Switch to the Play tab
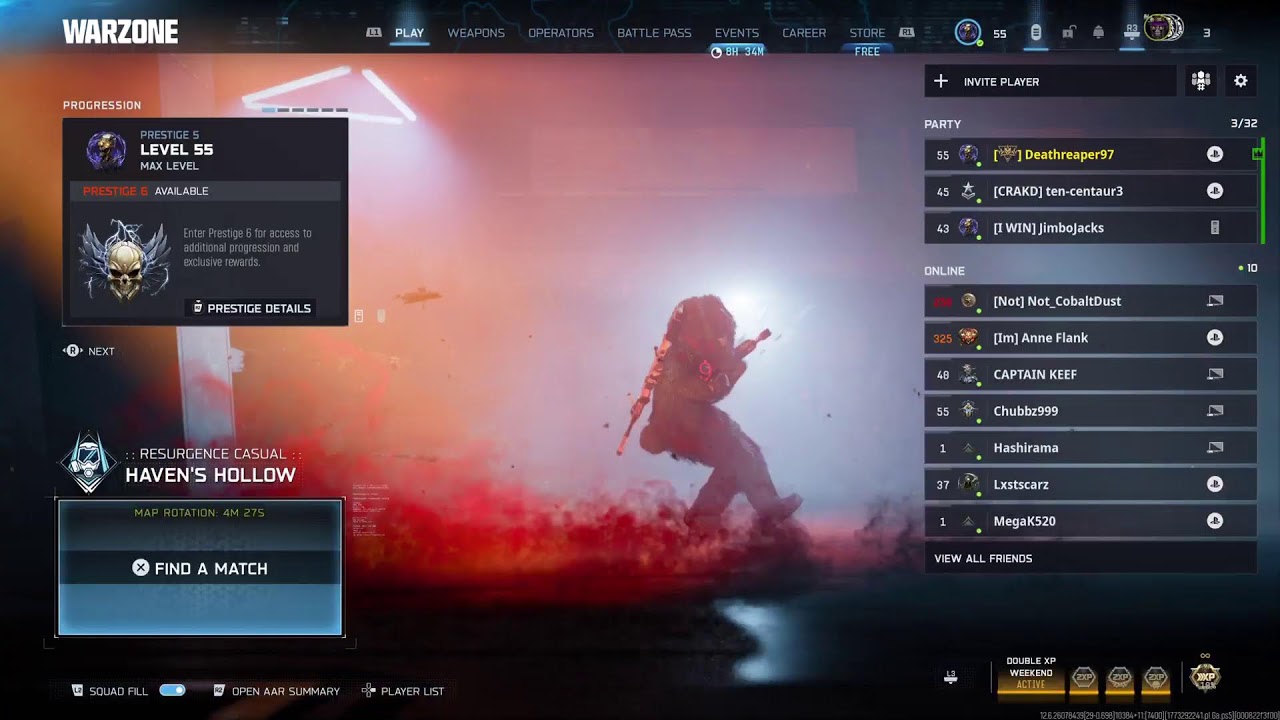 [409, 33]
